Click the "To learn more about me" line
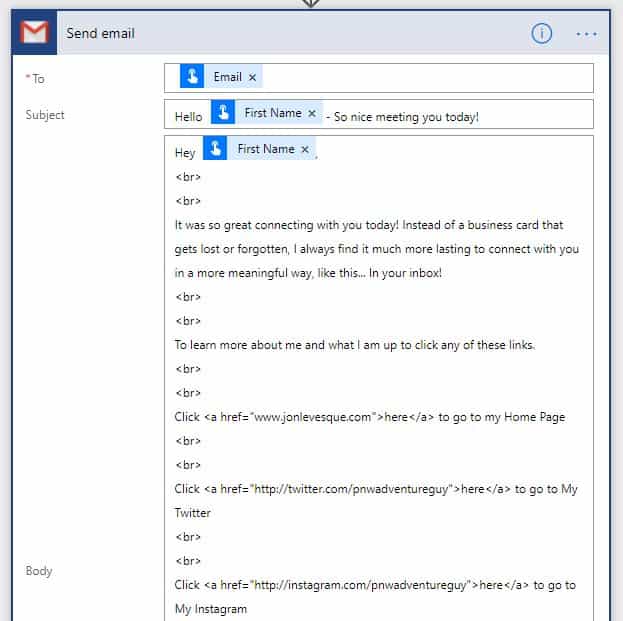623x621 pixels. [355, 345]
